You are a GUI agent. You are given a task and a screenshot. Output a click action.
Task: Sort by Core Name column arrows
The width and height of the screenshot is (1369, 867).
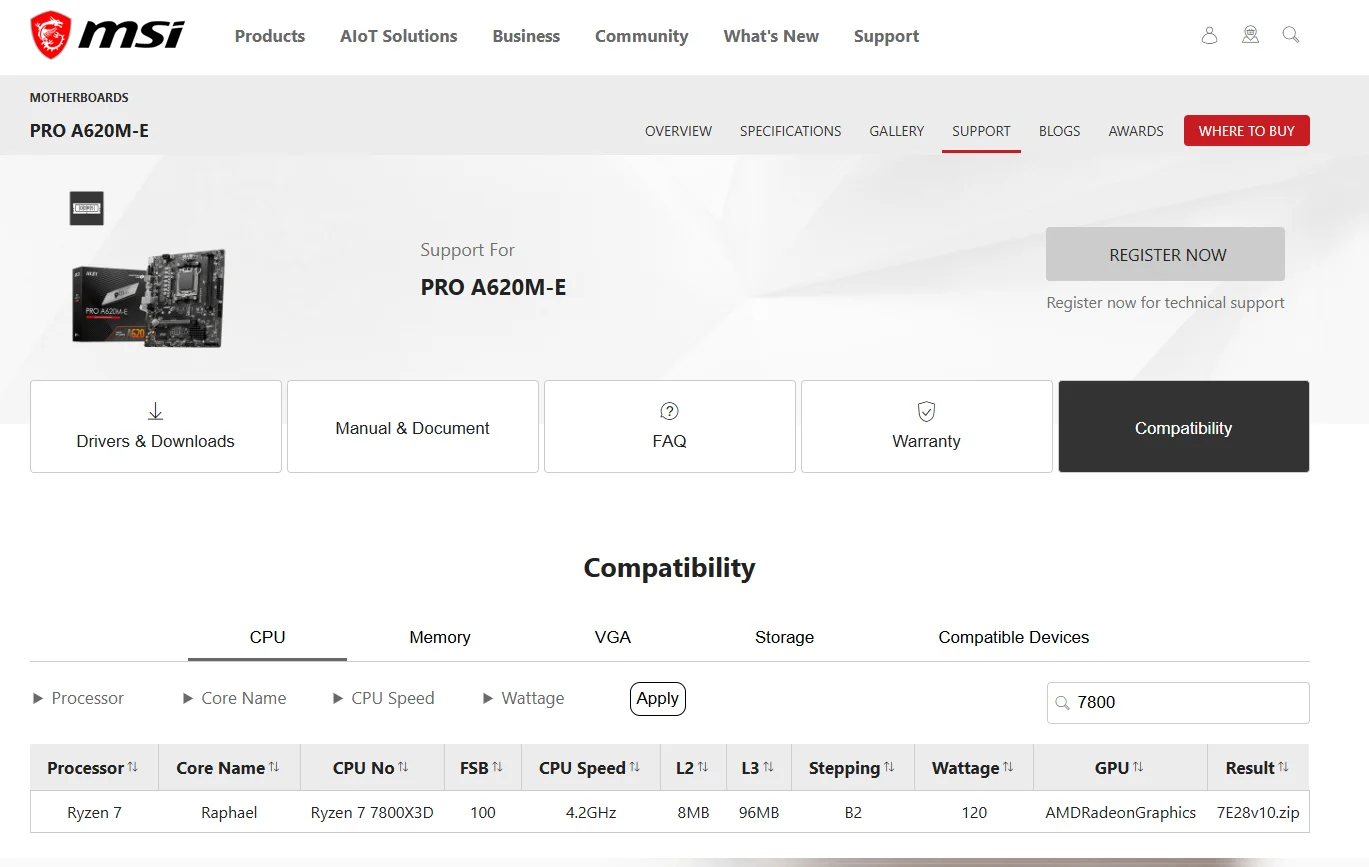[x=274, y=767]
